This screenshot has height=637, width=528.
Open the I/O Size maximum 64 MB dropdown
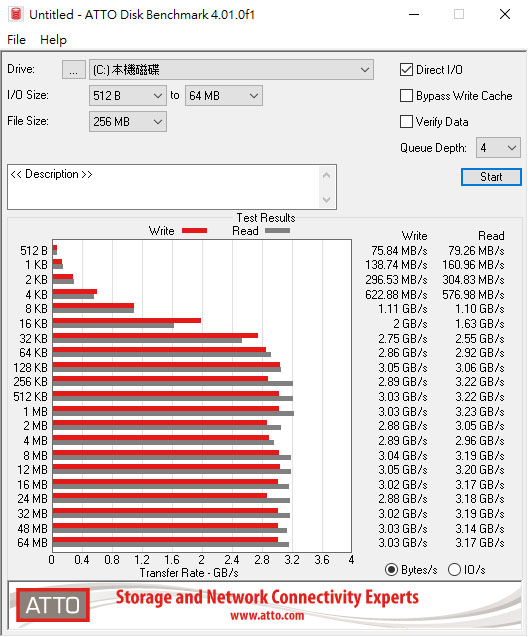[224, 96]
